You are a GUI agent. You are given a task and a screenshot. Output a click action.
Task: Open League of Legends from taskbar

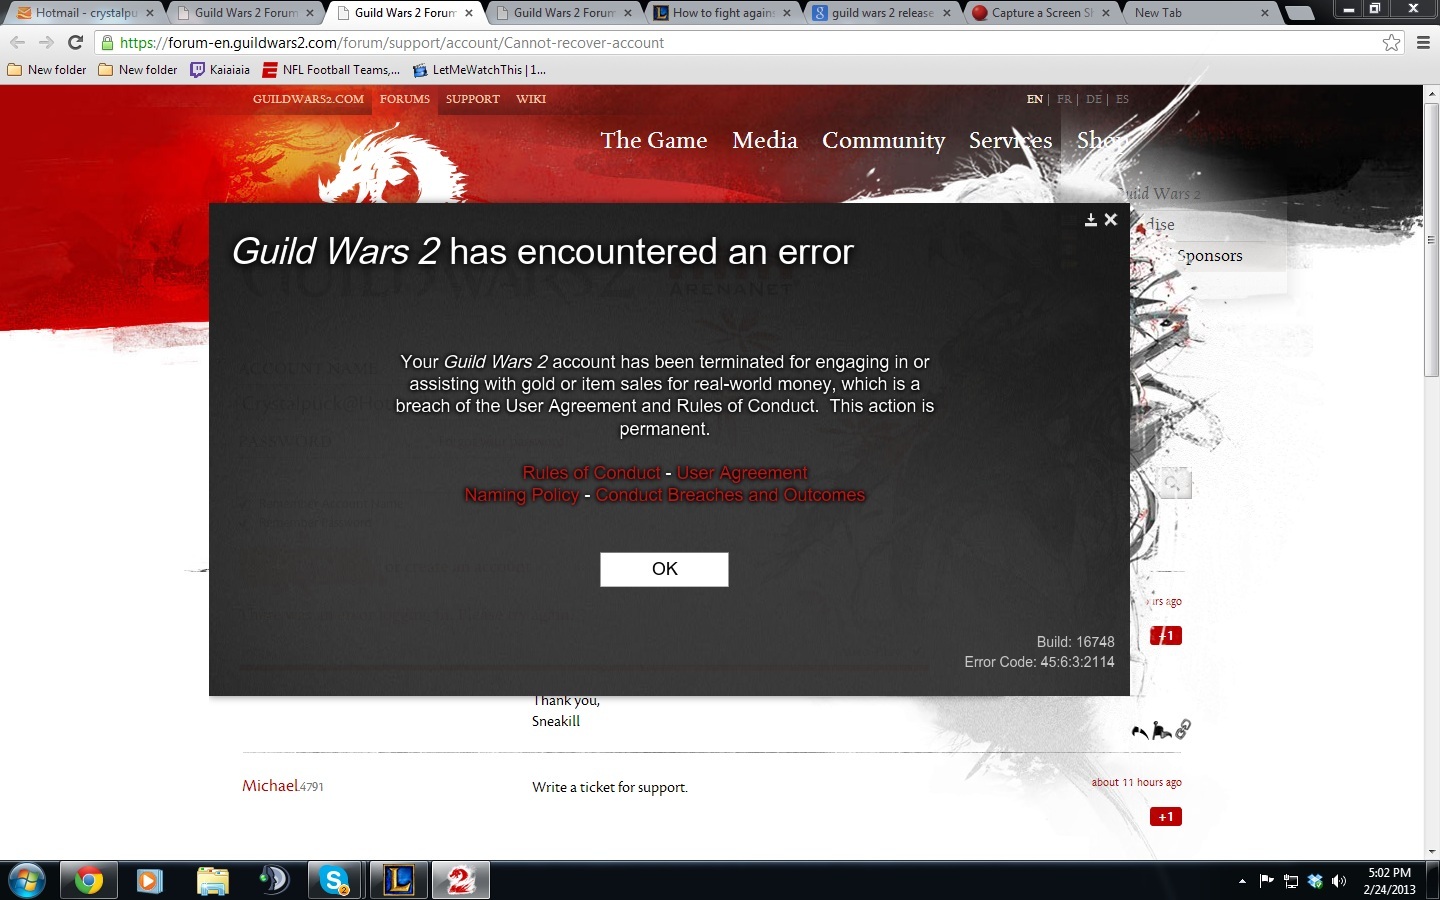(398, 881)
